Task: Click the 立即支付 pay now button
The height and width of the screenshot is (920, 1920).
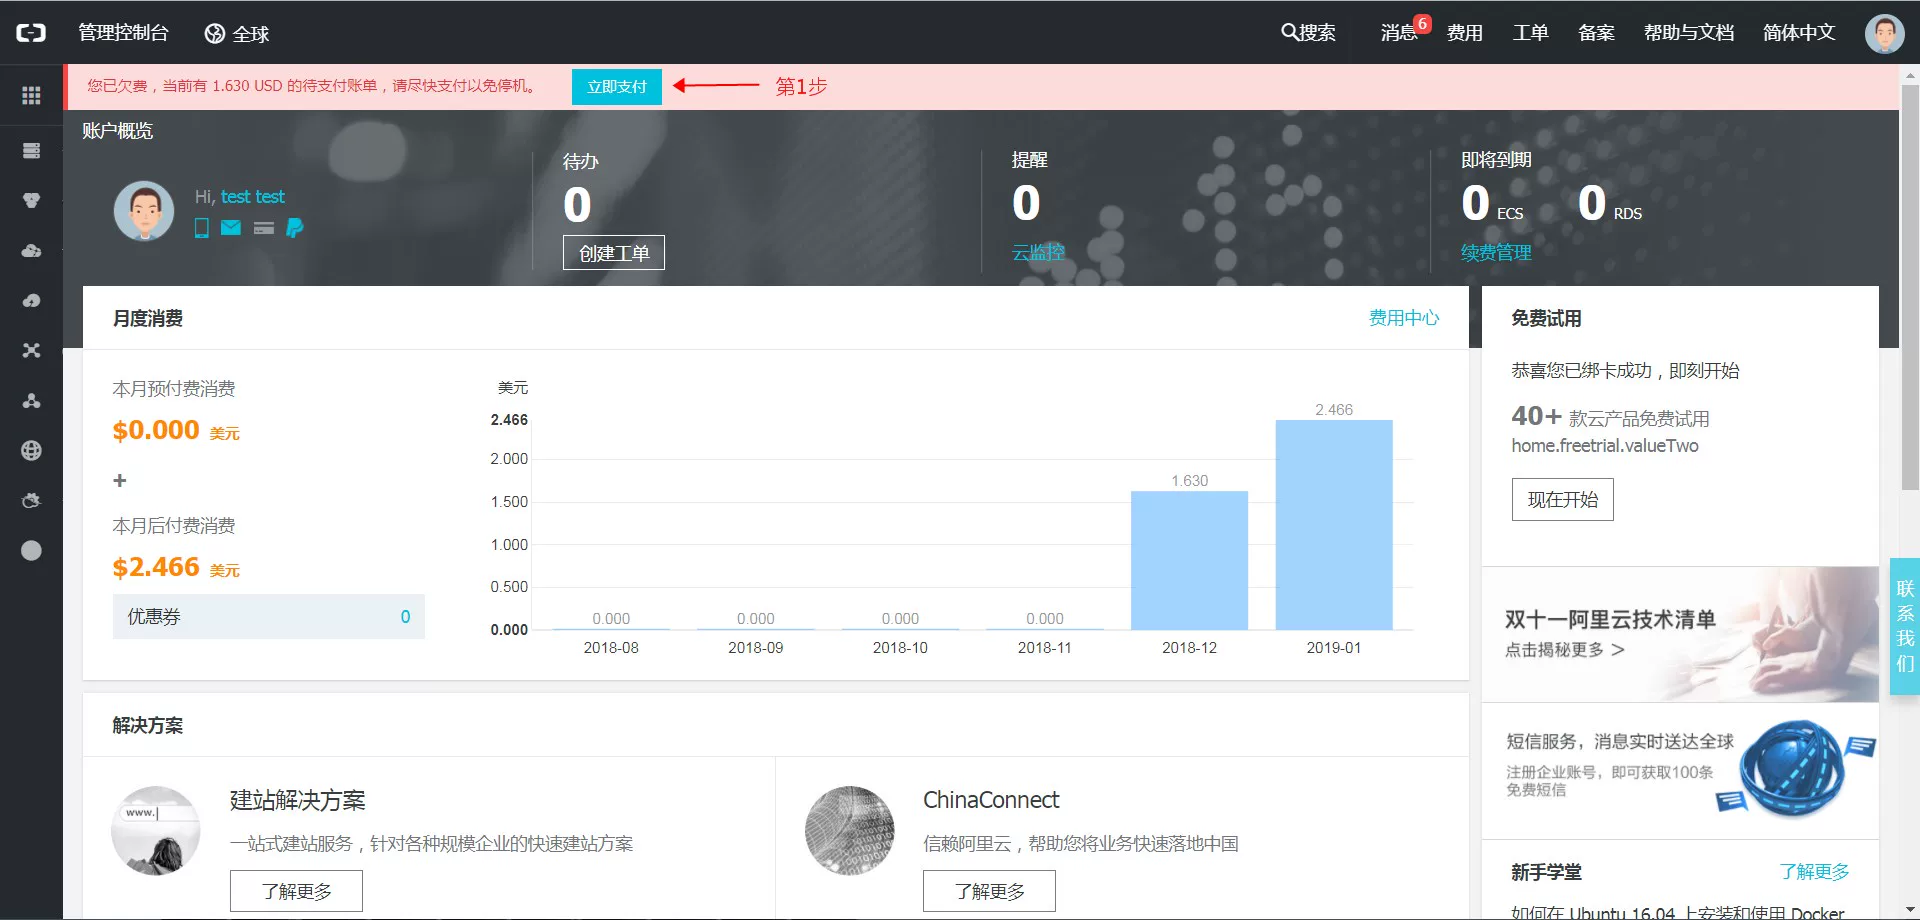Action: (x=617, y=87)
